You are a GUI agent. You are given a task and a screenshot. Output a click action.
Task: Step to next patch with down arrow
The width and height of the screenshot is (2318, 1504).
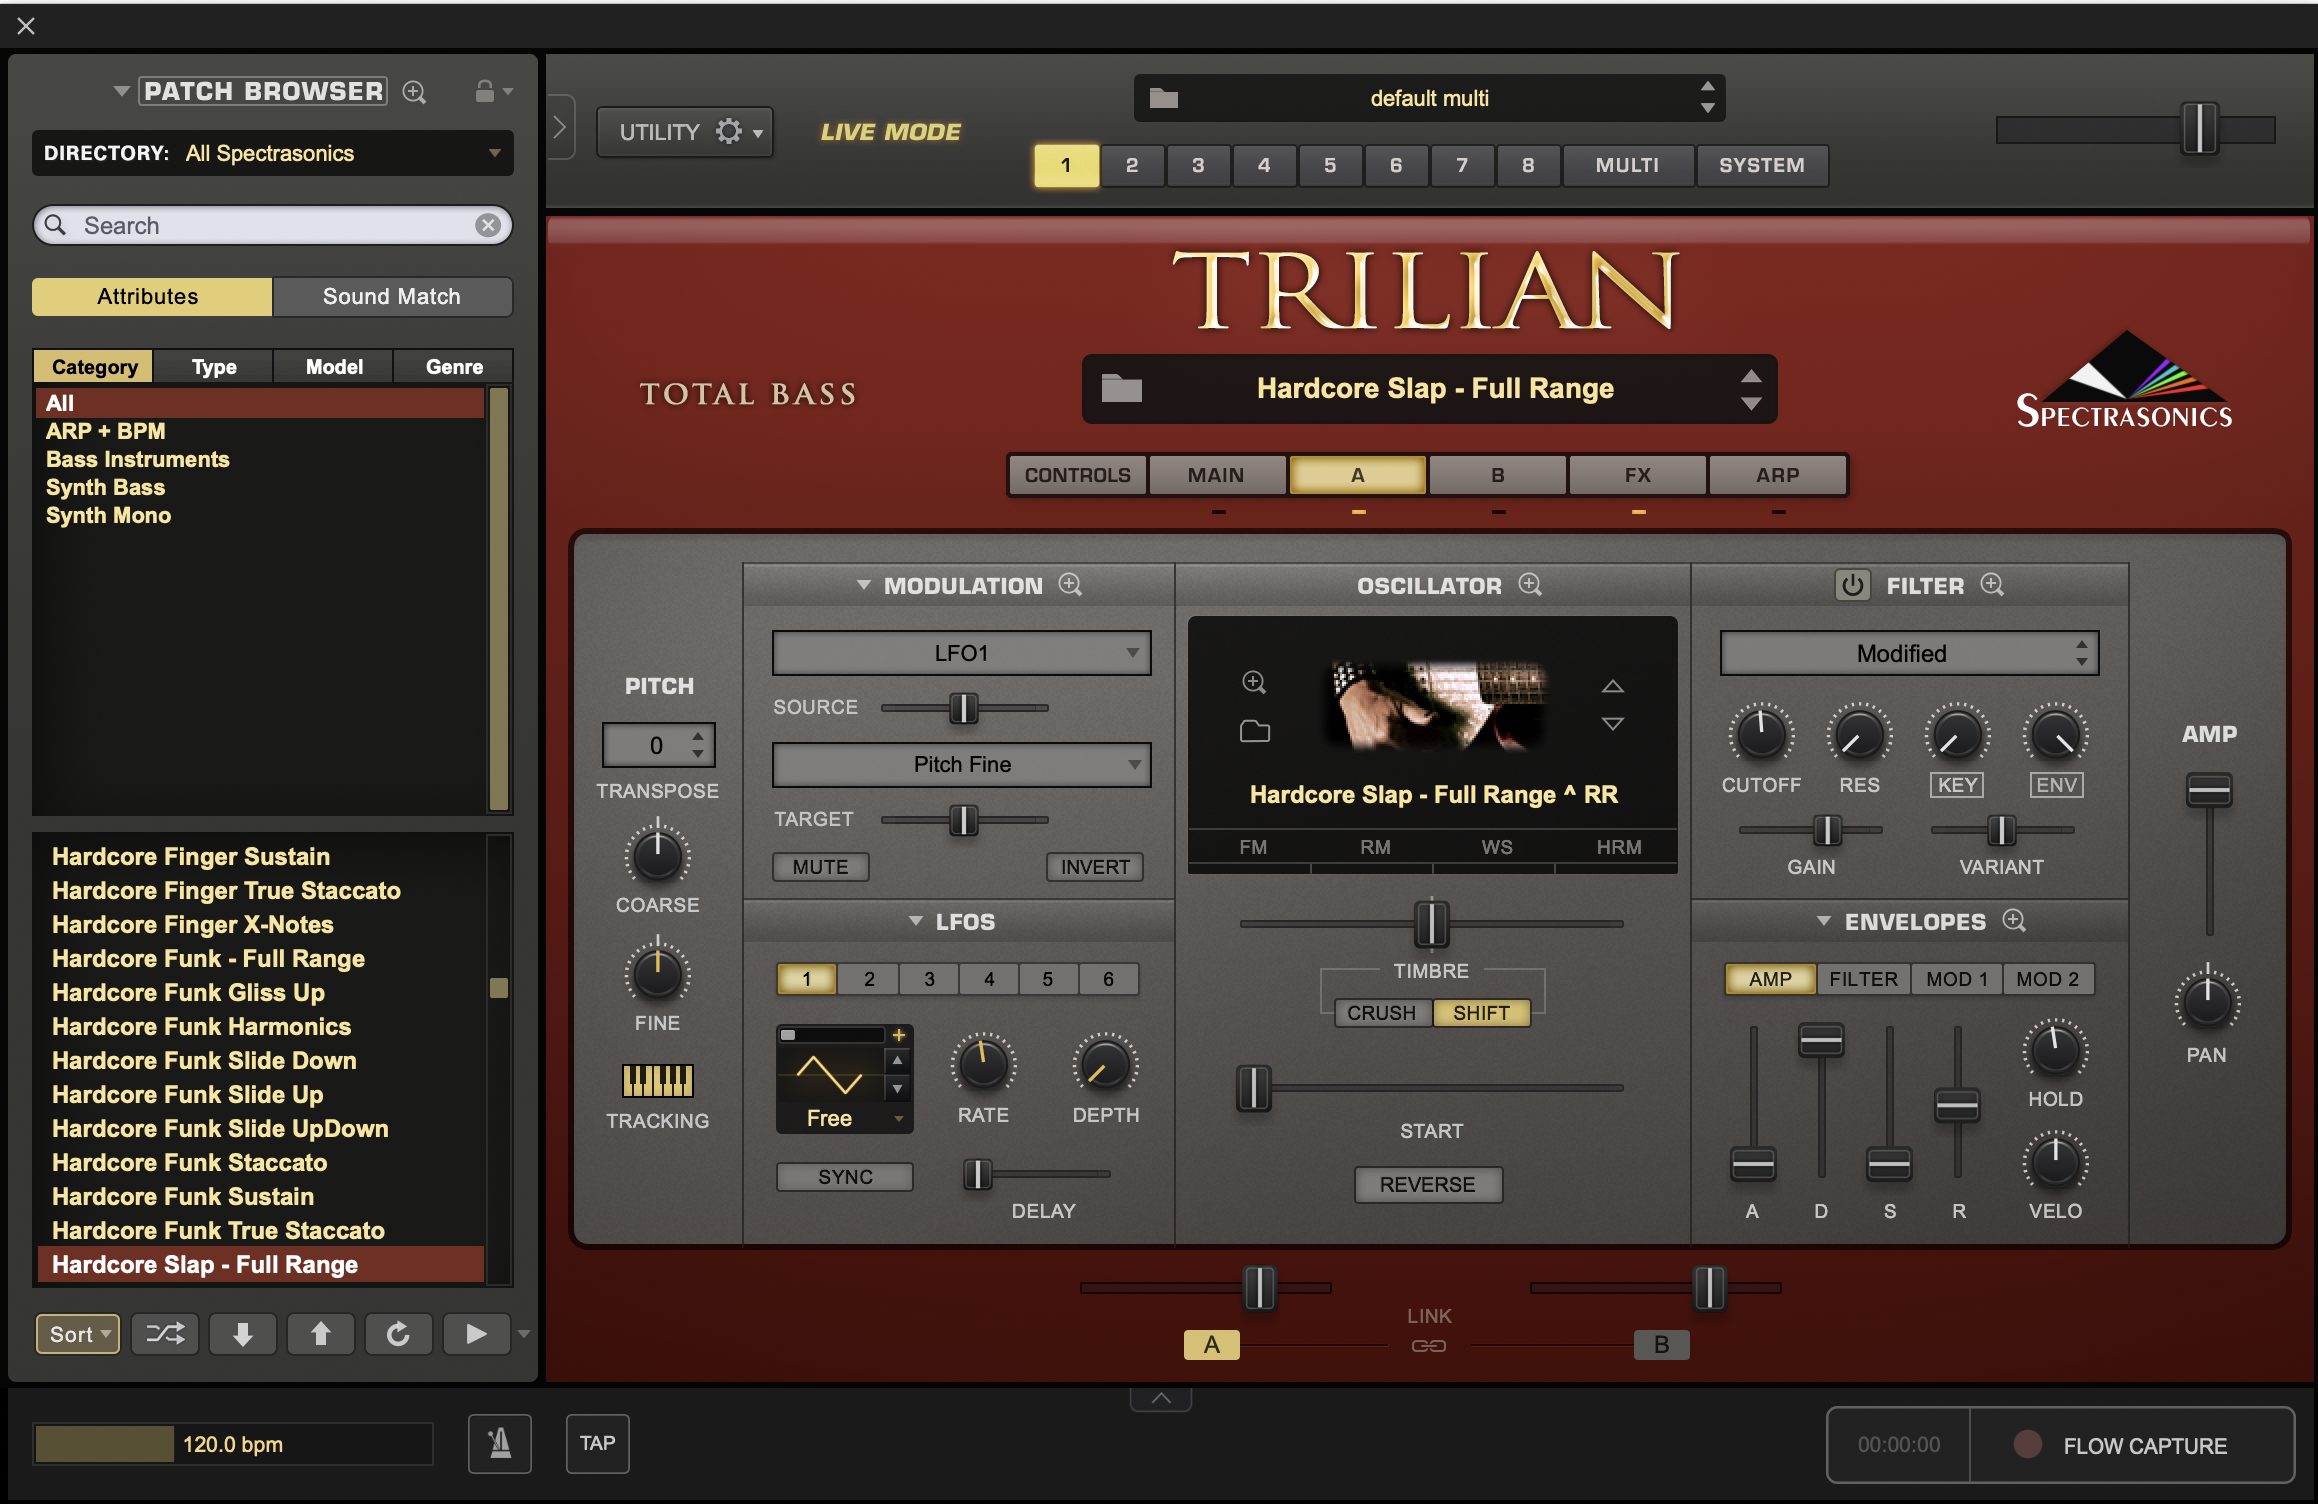click(x=243, y=1333)
